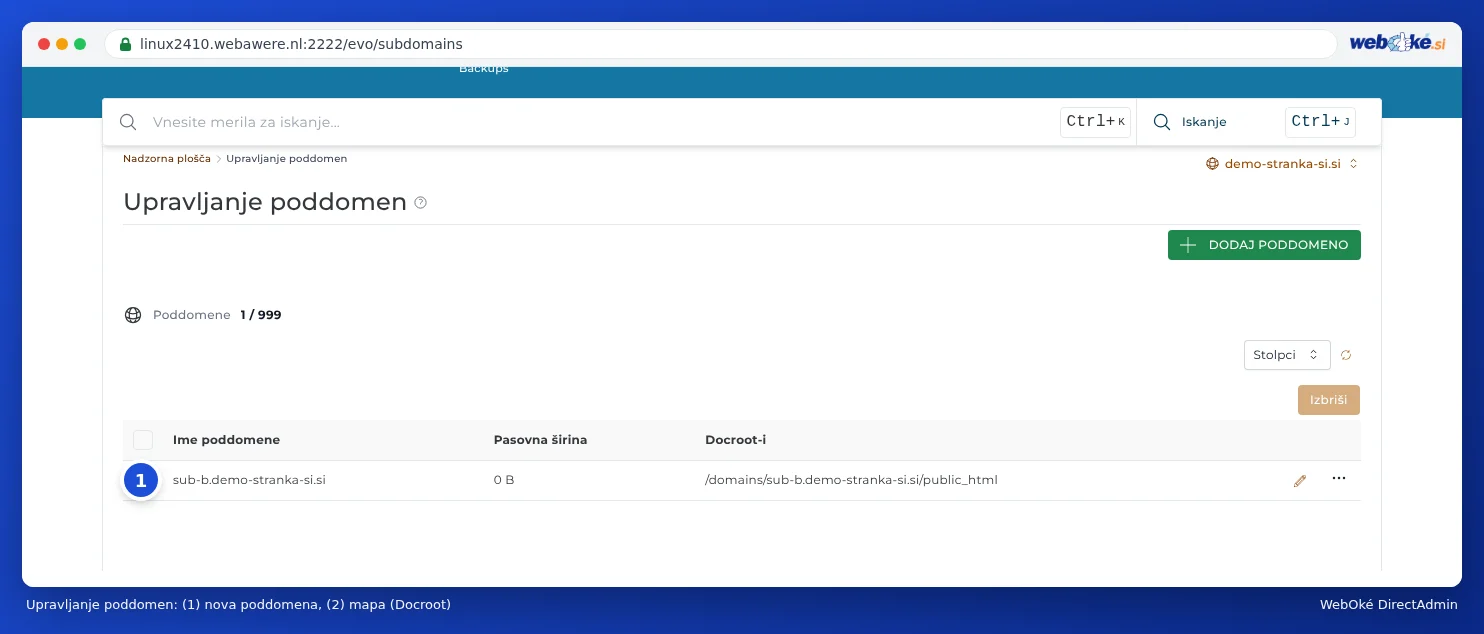Click the green maximize window button

[80, 44]
